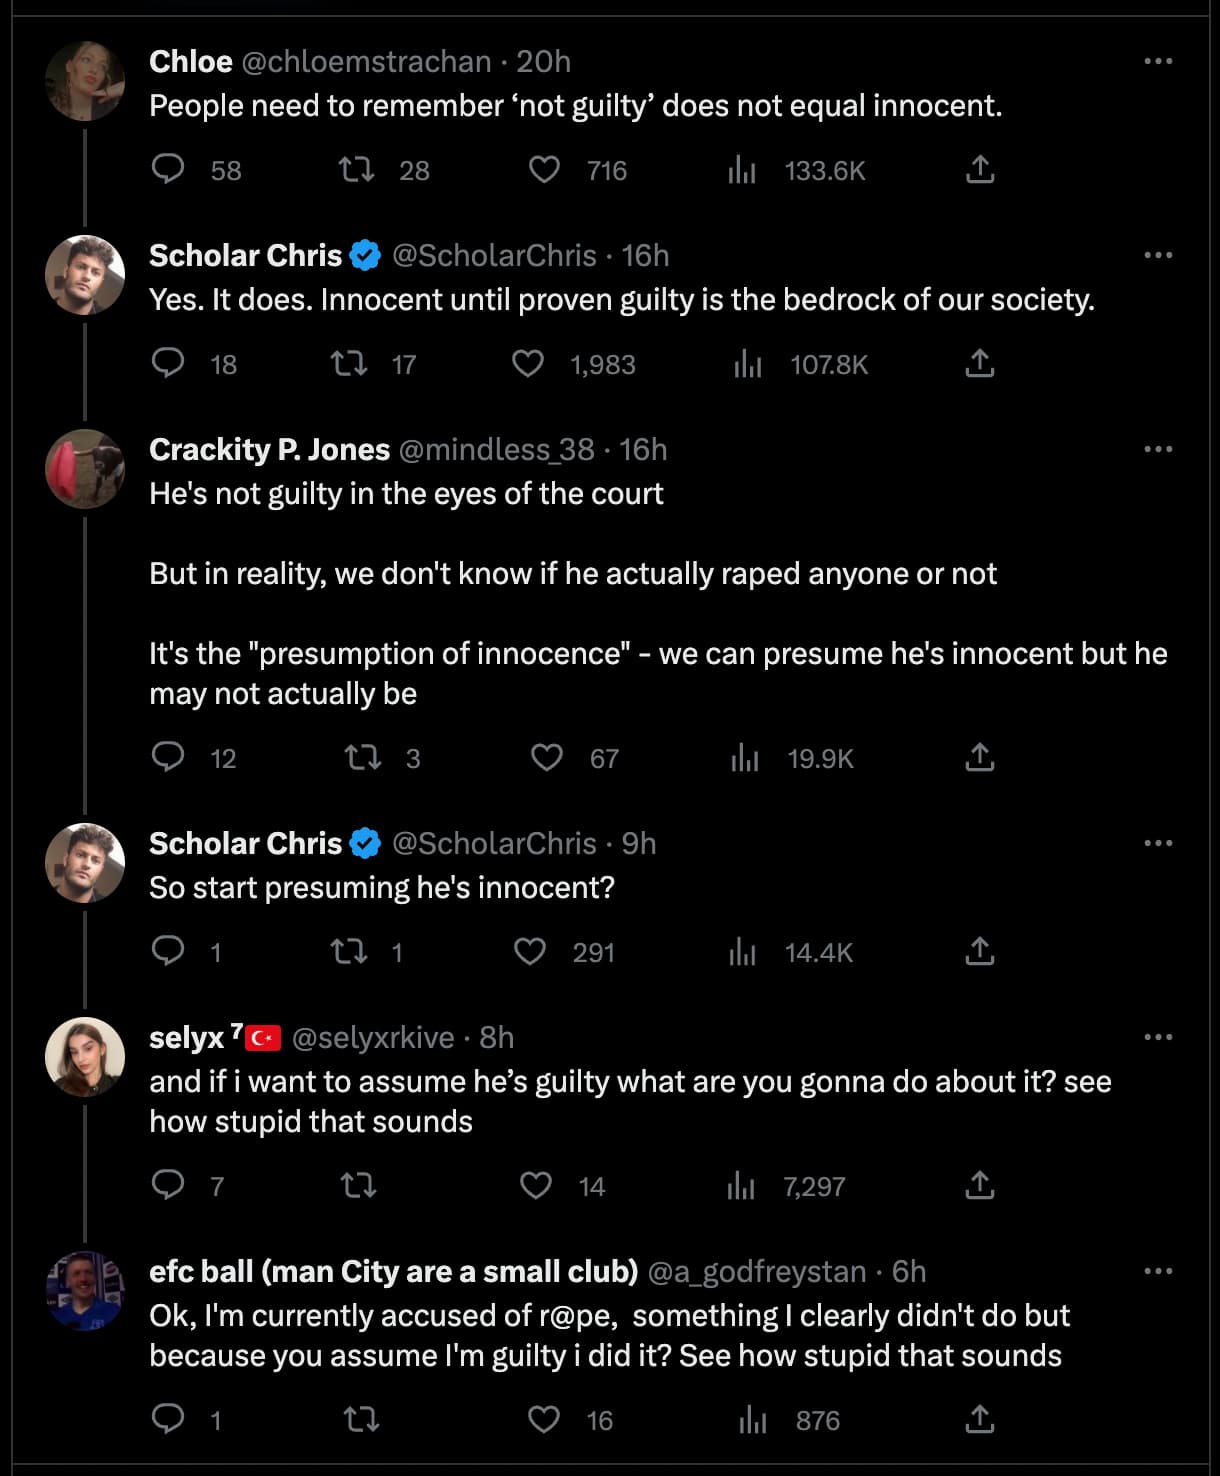The width and height of the screenshot is (1220, 1476).
Task: Expand more options on Crackity P. Jones's tweet
Action: pyautogui.click(x=1158, y=450)
